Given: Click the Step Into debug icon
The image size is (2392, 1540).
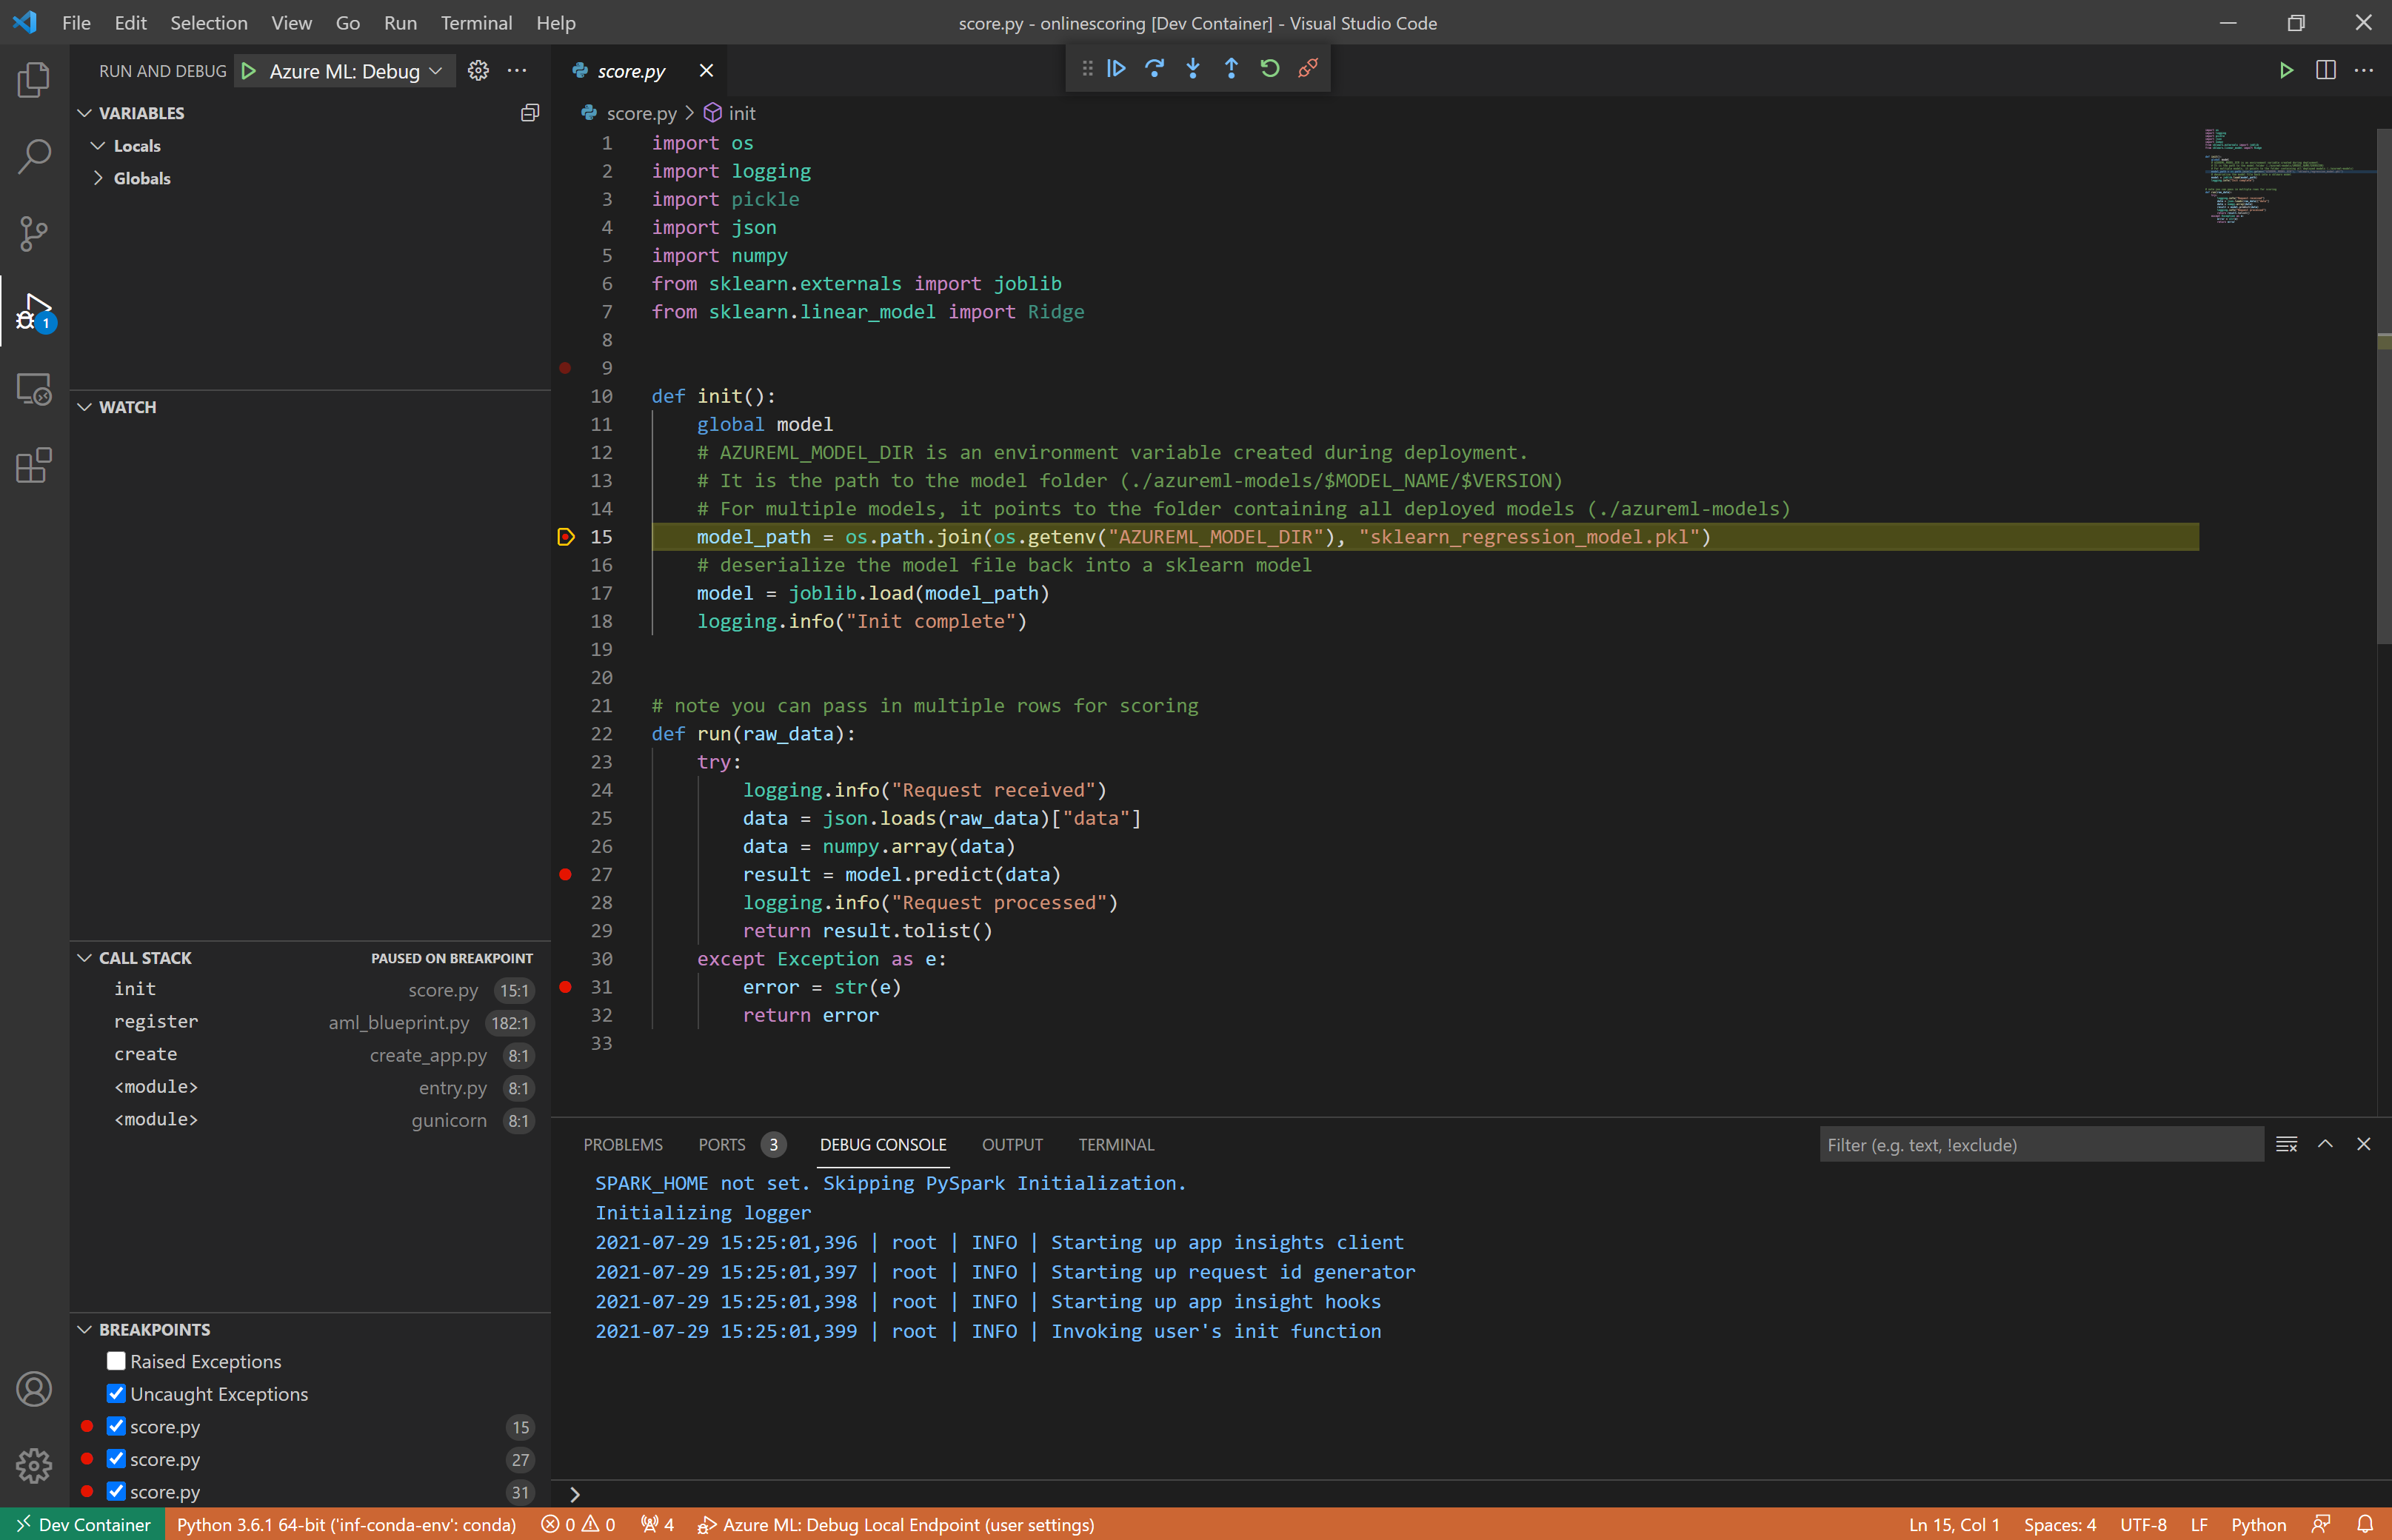Looking at the screenshot, I should click(1193, 69).
